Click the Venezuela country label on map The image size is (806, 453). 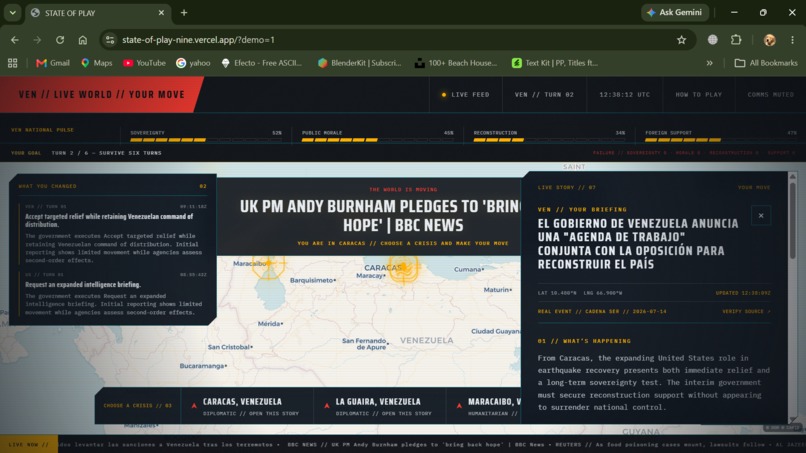click(x=427, y=340)
